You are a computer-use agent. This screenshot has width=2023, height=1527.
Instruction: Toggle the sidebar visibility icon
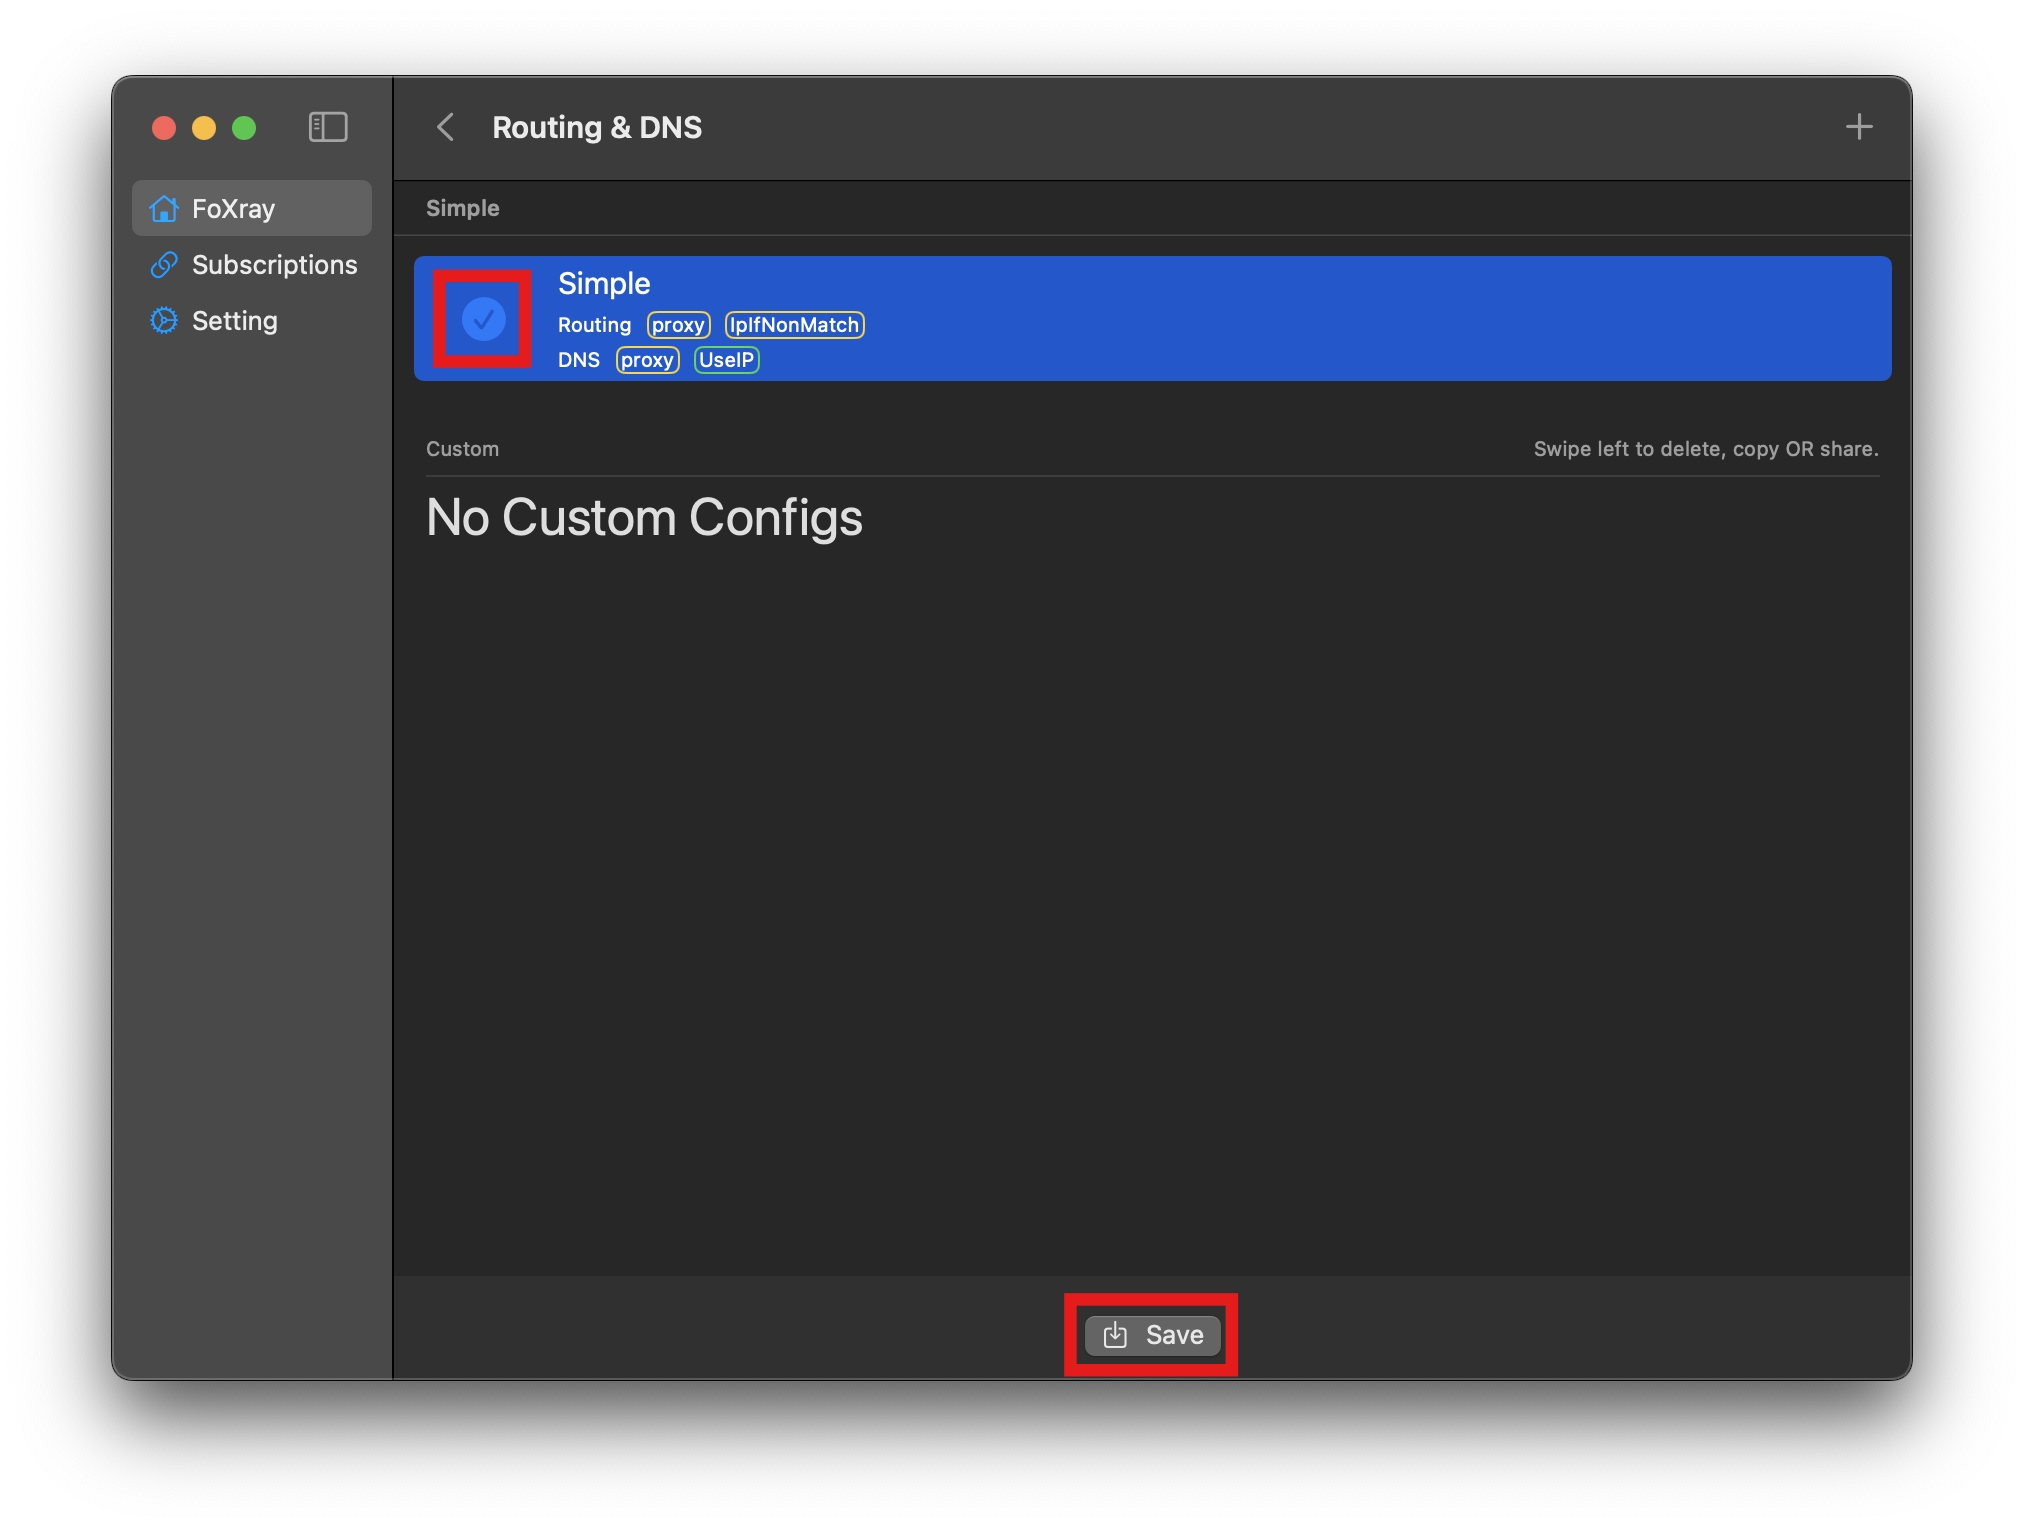(x=328, y=127)
